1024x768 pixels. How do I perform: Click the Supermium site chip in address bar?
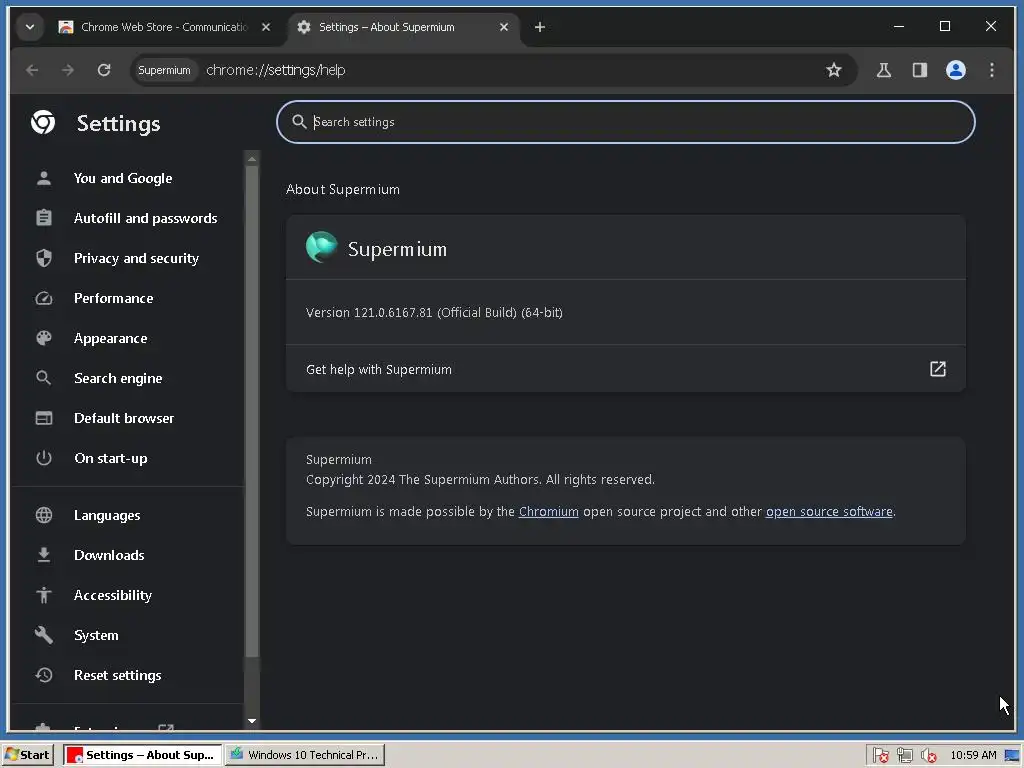164,70
